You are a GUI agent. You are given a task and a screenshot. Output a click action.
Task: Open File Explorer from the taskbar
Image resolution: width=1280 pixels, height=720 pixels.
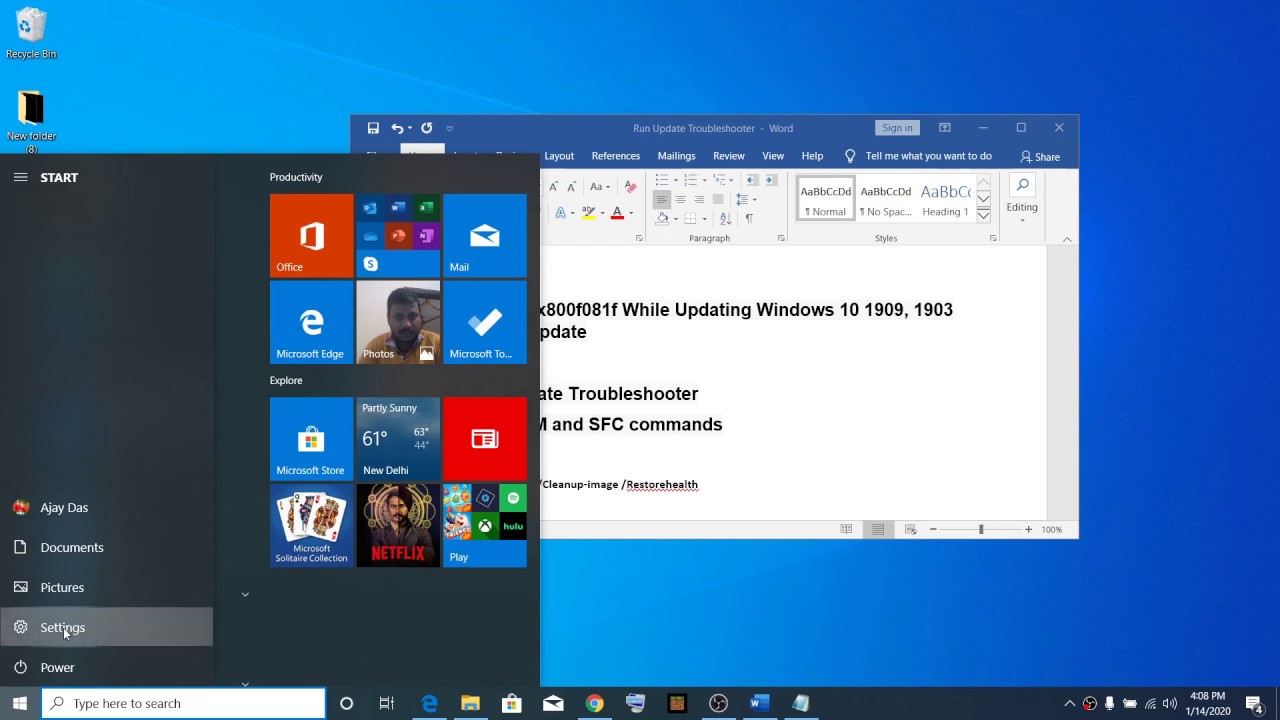pyautogui.click(x=470, y=703)
